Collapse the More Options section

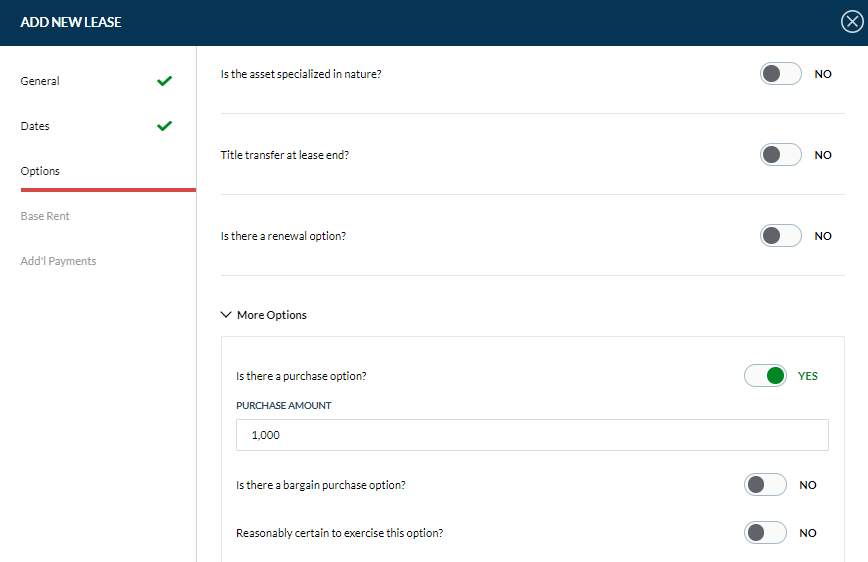click(264, 315)
